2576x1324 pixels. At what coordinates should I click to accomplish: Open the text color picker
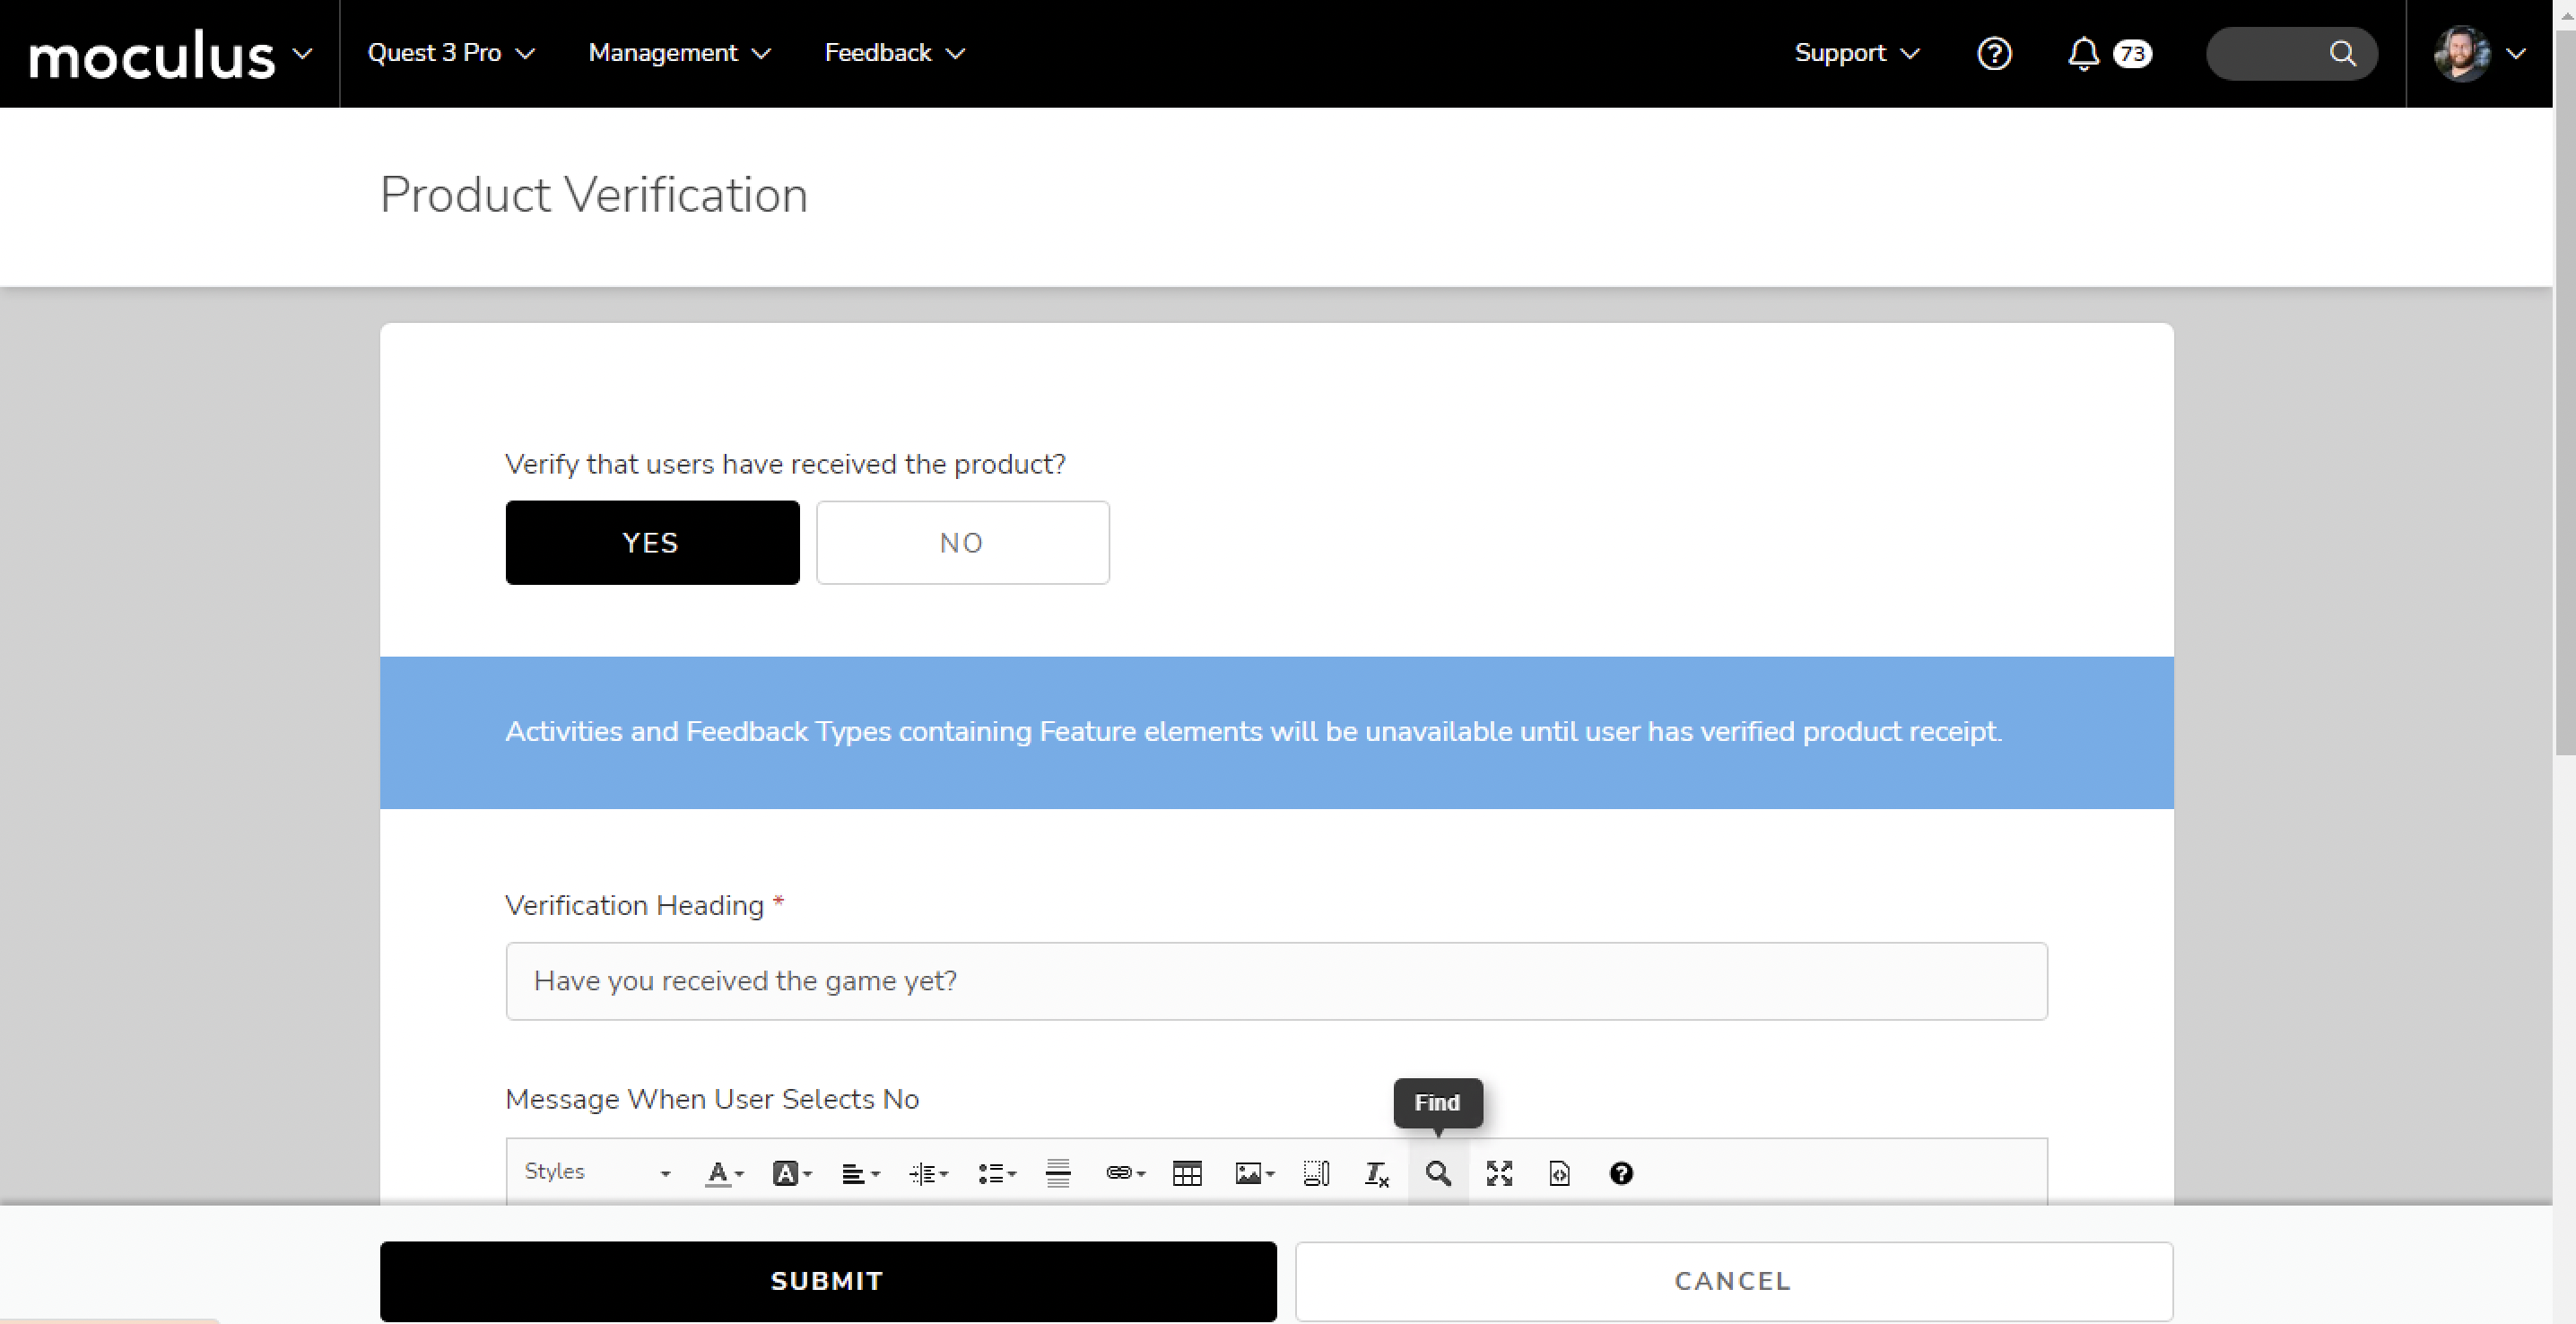tap(725, 1173)
